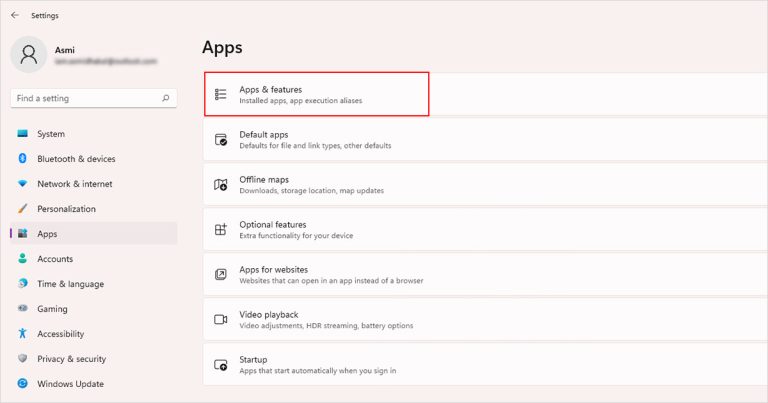Viewport: 768px width, 403px height.
Task: Click the back arrow in Settings header
Action: pyautogui.click(x=14, y=15)
